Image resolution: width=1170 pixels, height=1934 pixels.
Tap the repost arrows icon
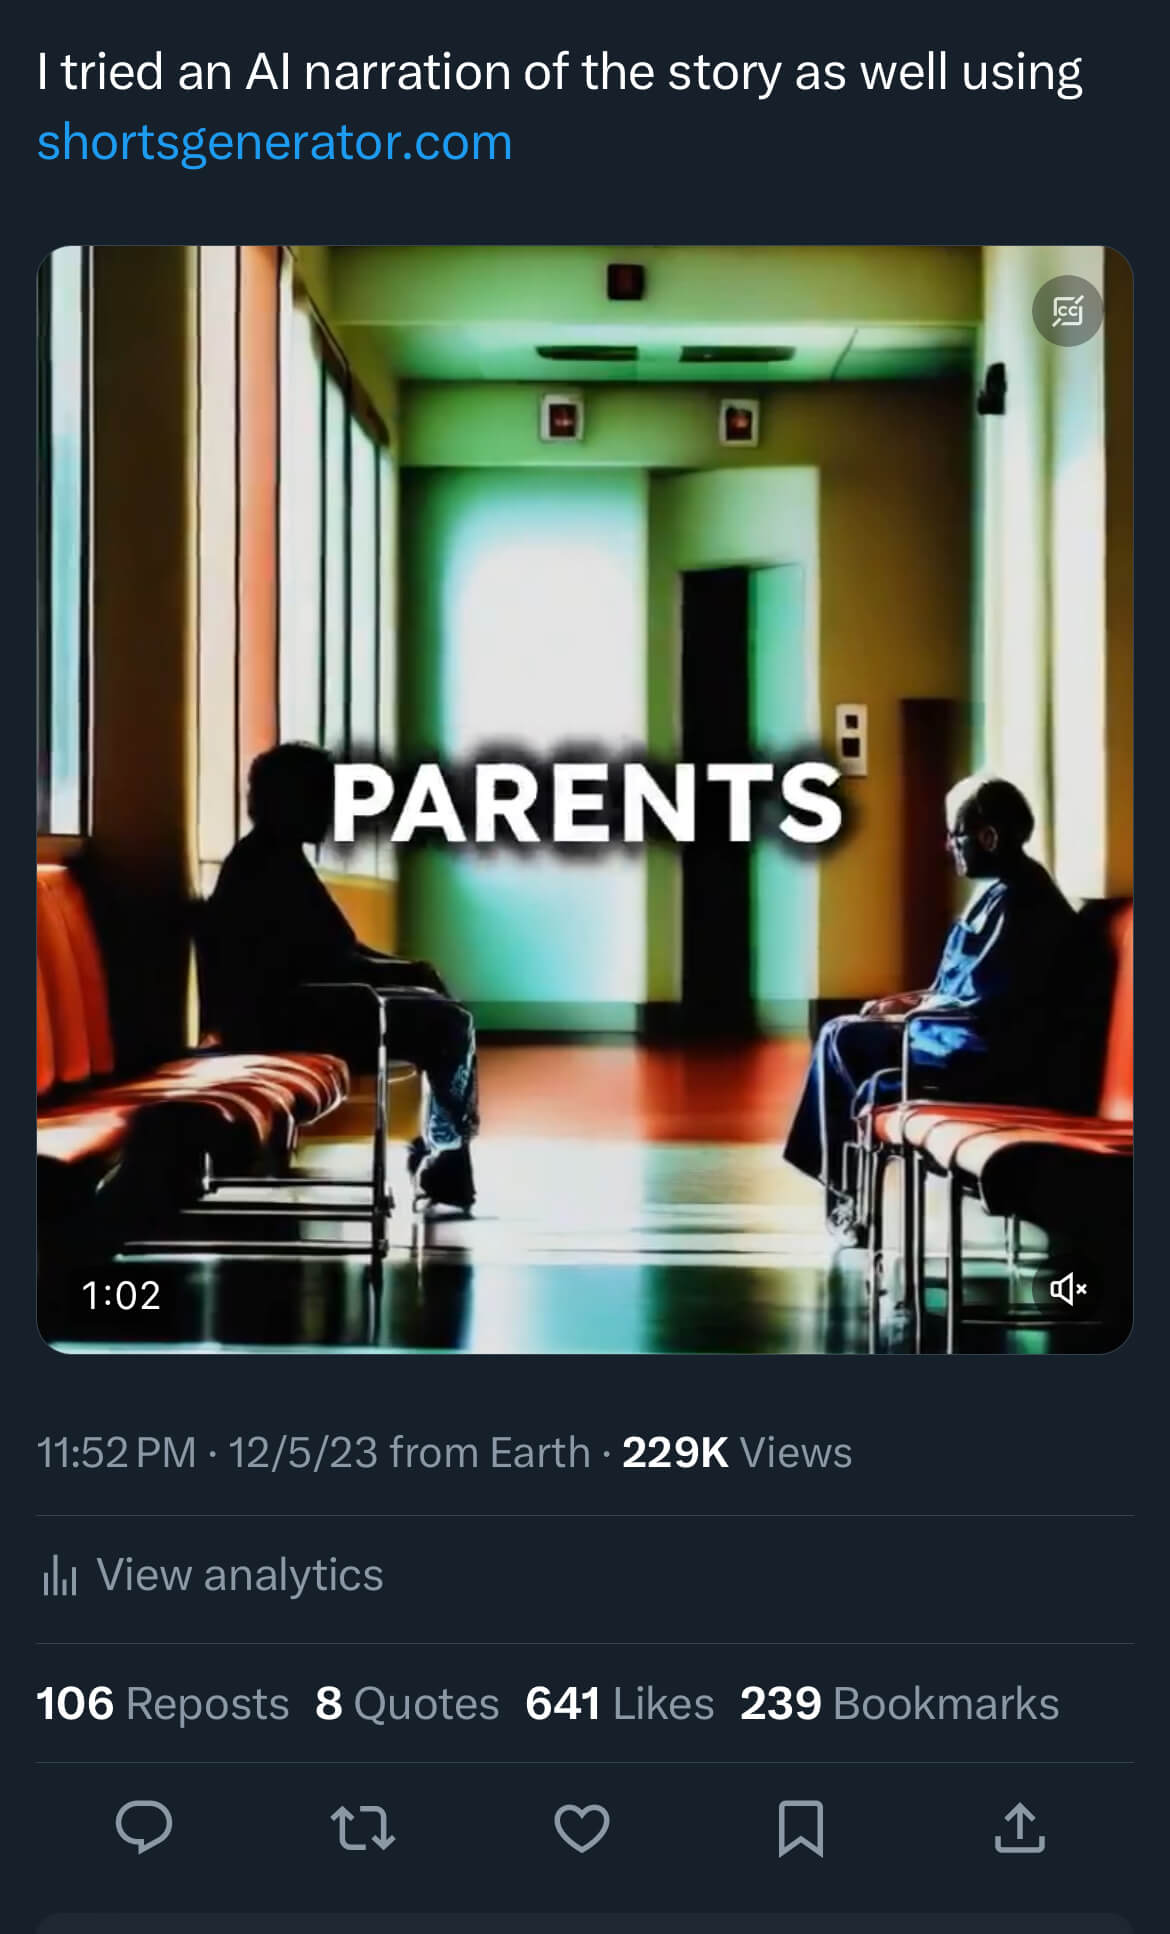click(363, 1827)
